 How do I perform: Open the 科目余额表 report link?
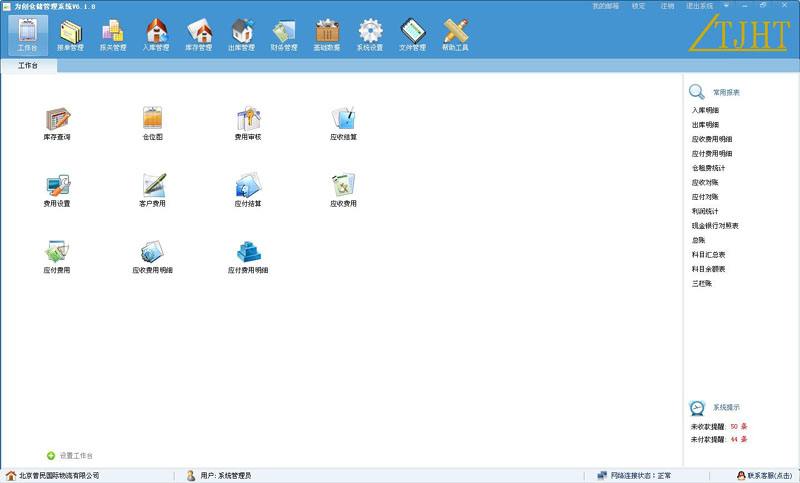(708, 269)
